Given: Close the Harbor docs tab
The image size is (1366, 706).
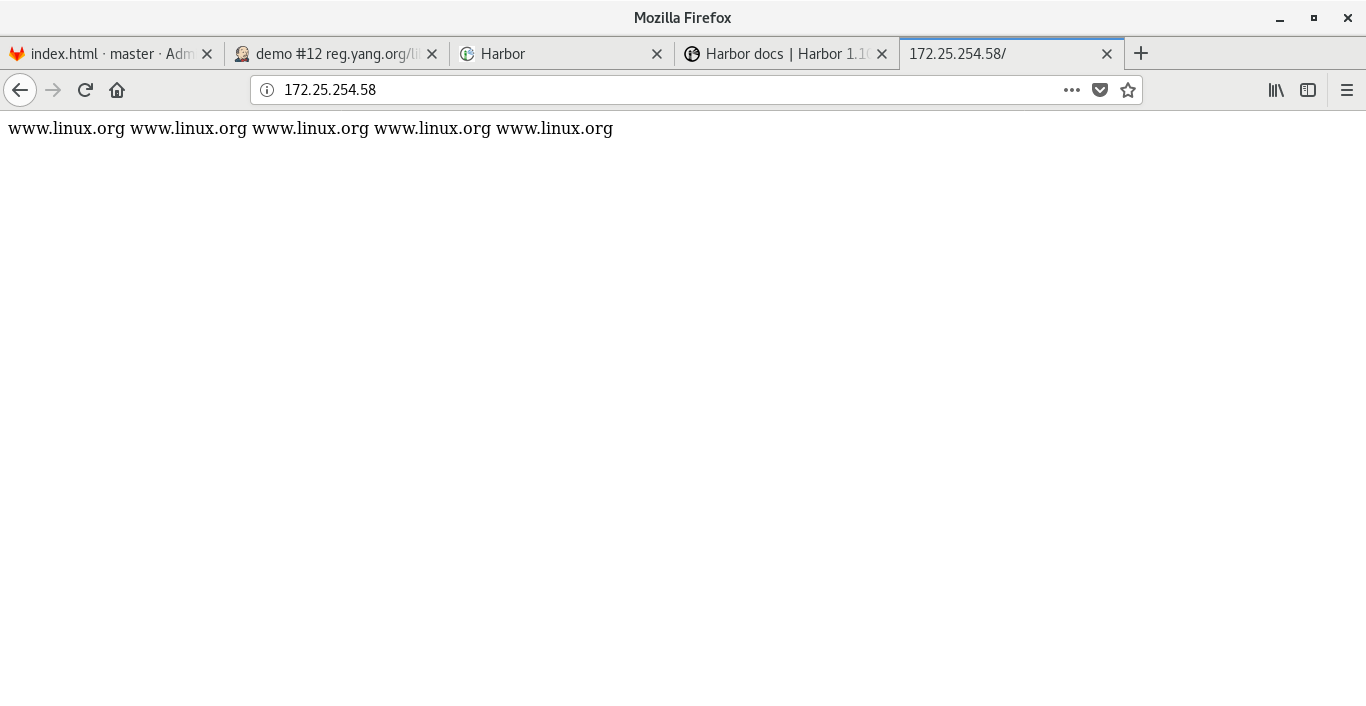Looking at the screenshot, I should (882, 54).
